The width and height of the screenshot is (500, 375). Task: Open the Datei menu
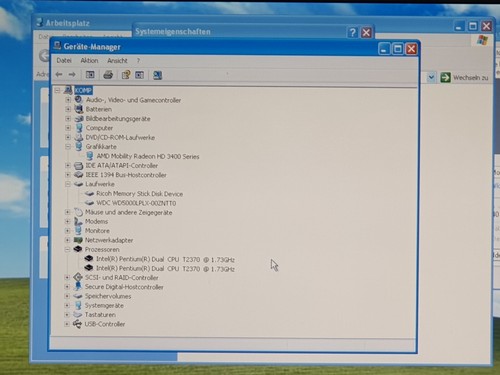click(x=64, y=60)
